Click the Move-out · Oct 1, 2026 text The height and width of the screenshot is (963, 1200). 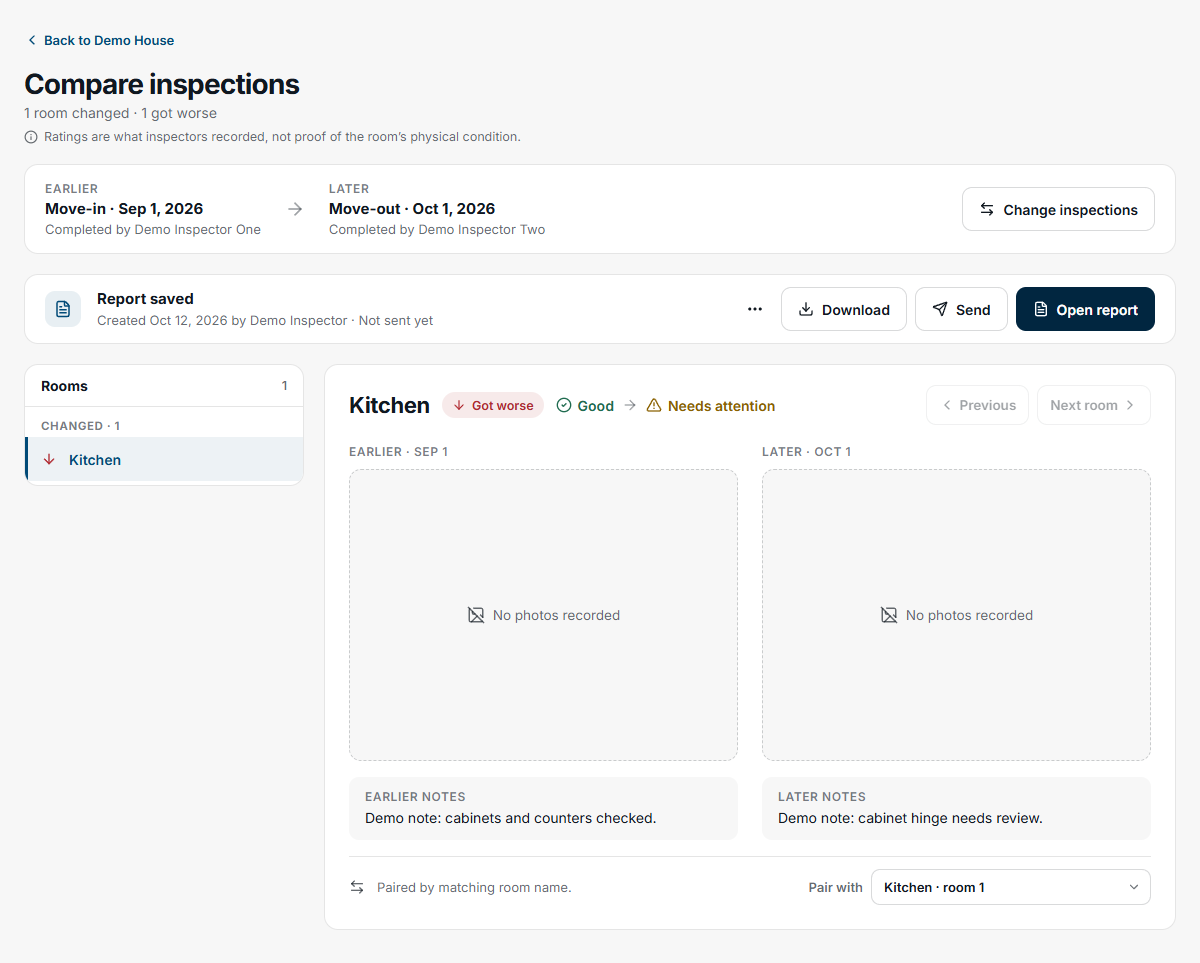[x=412, y=209]
